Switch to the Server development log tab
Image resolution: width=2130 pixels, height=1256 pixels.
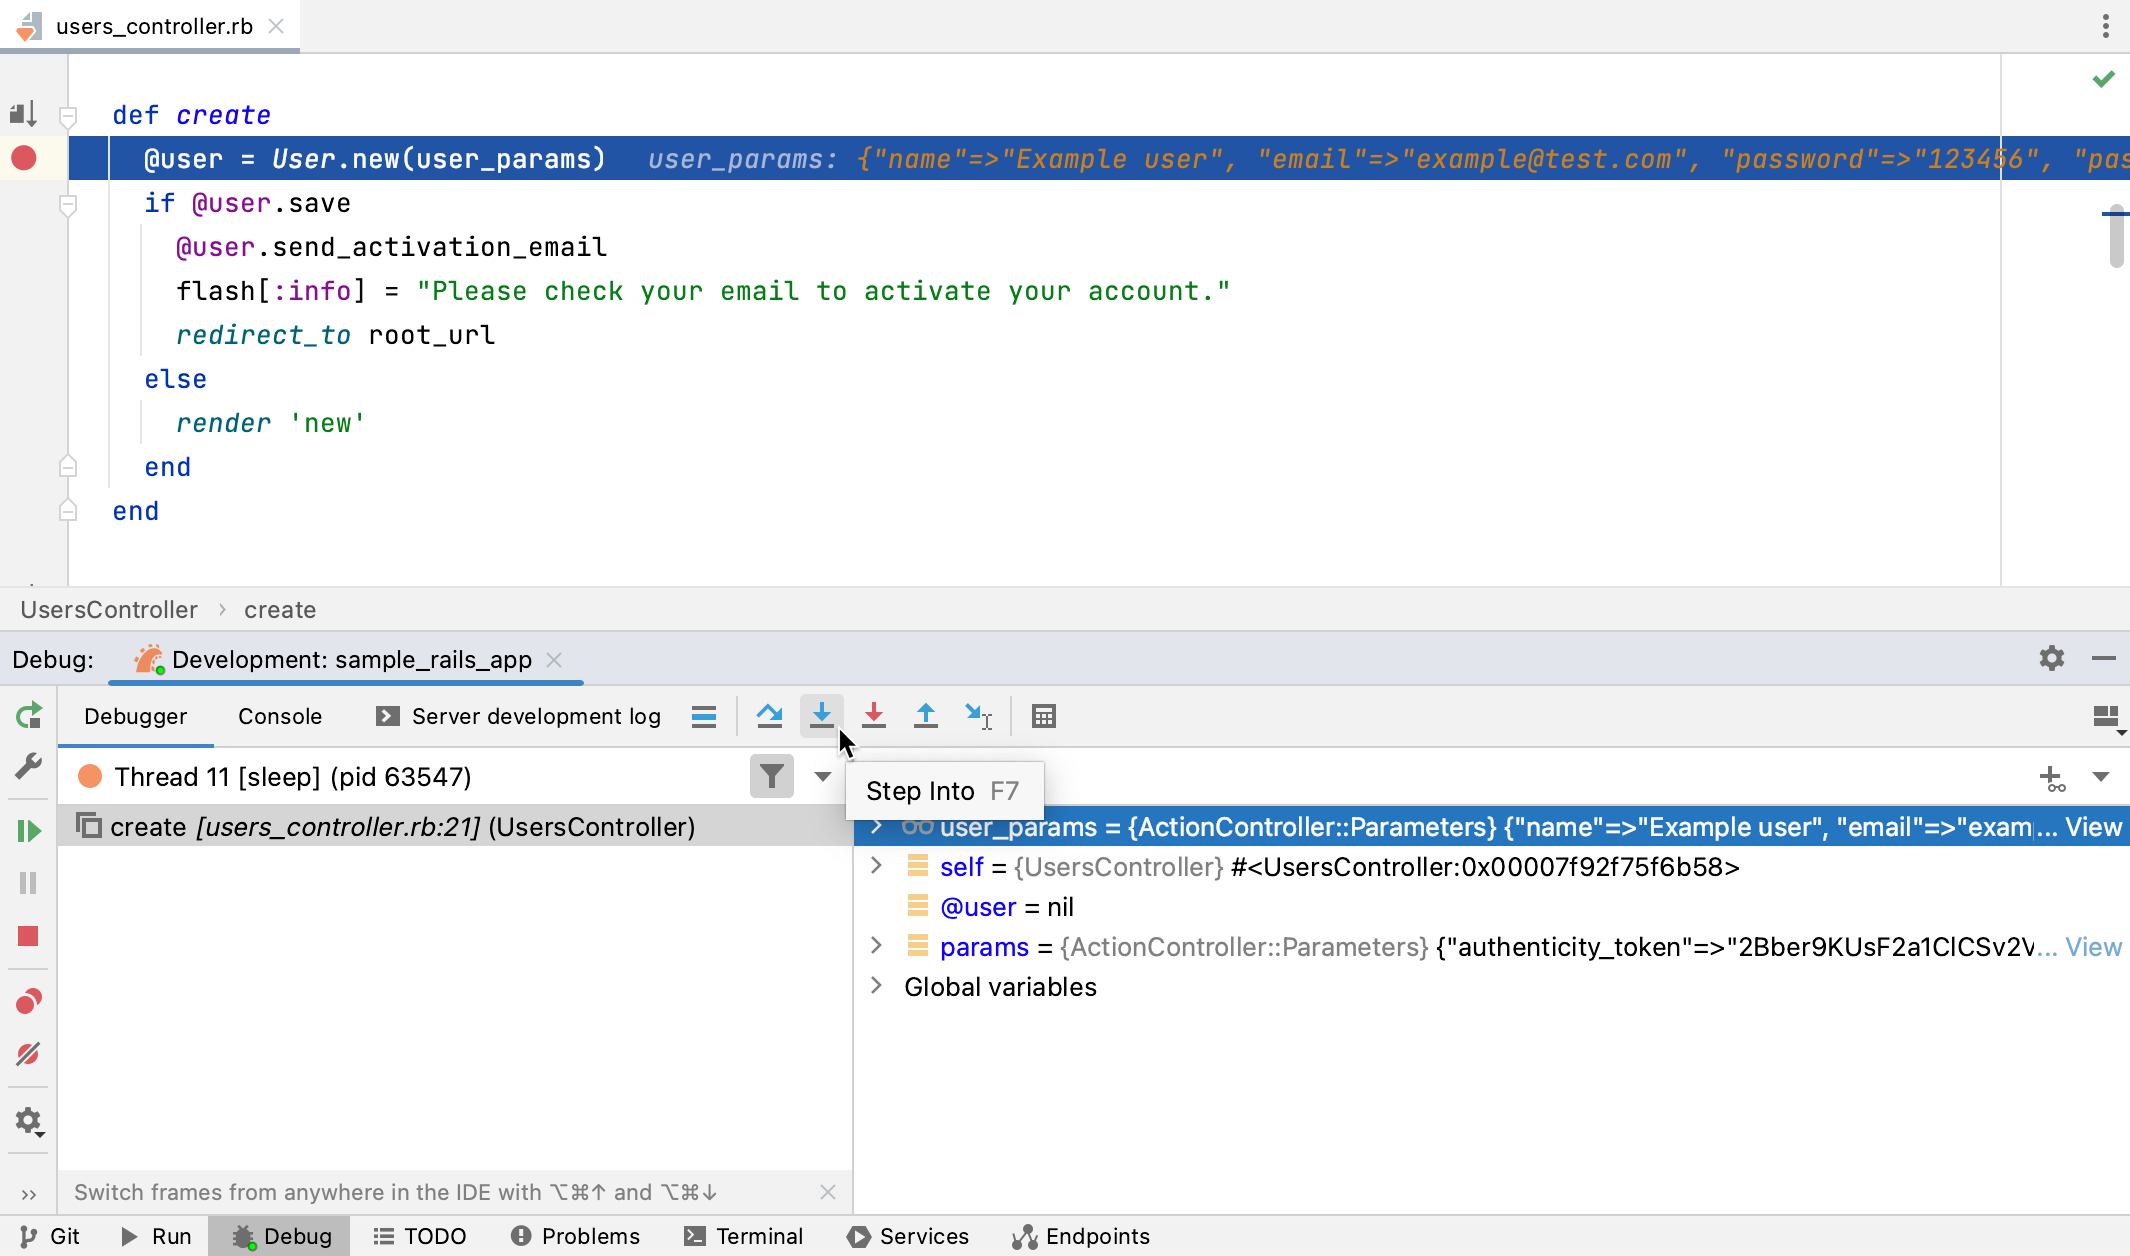pos(535,716)
